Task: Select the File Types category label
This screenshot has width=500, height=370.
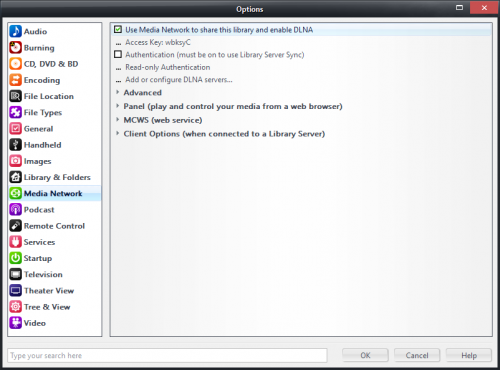Action: [43, 113]
